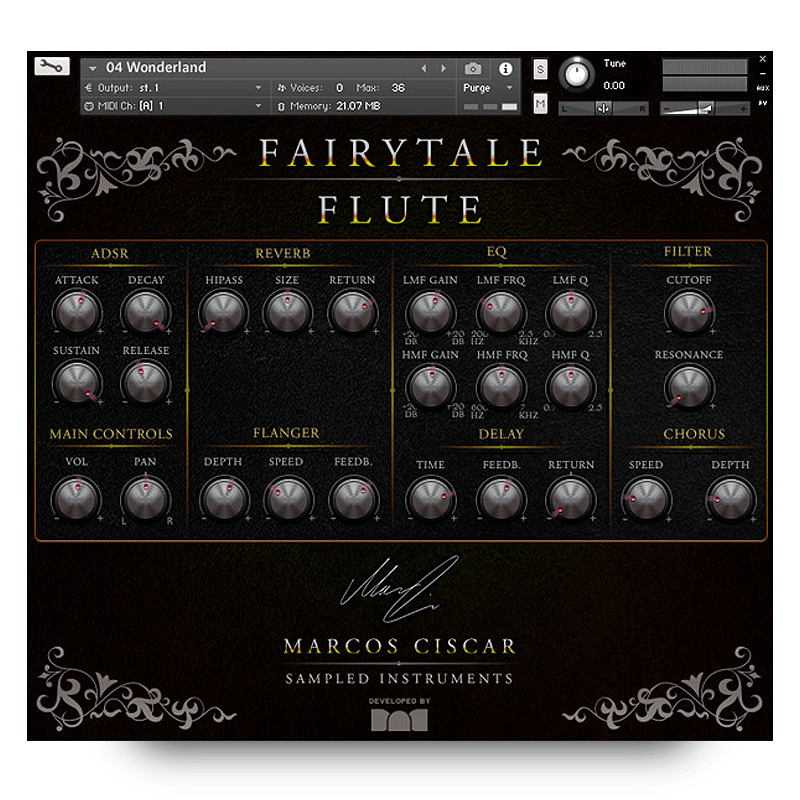Click the next preset arrow beside 04 Wonderland

coord(444,68)
